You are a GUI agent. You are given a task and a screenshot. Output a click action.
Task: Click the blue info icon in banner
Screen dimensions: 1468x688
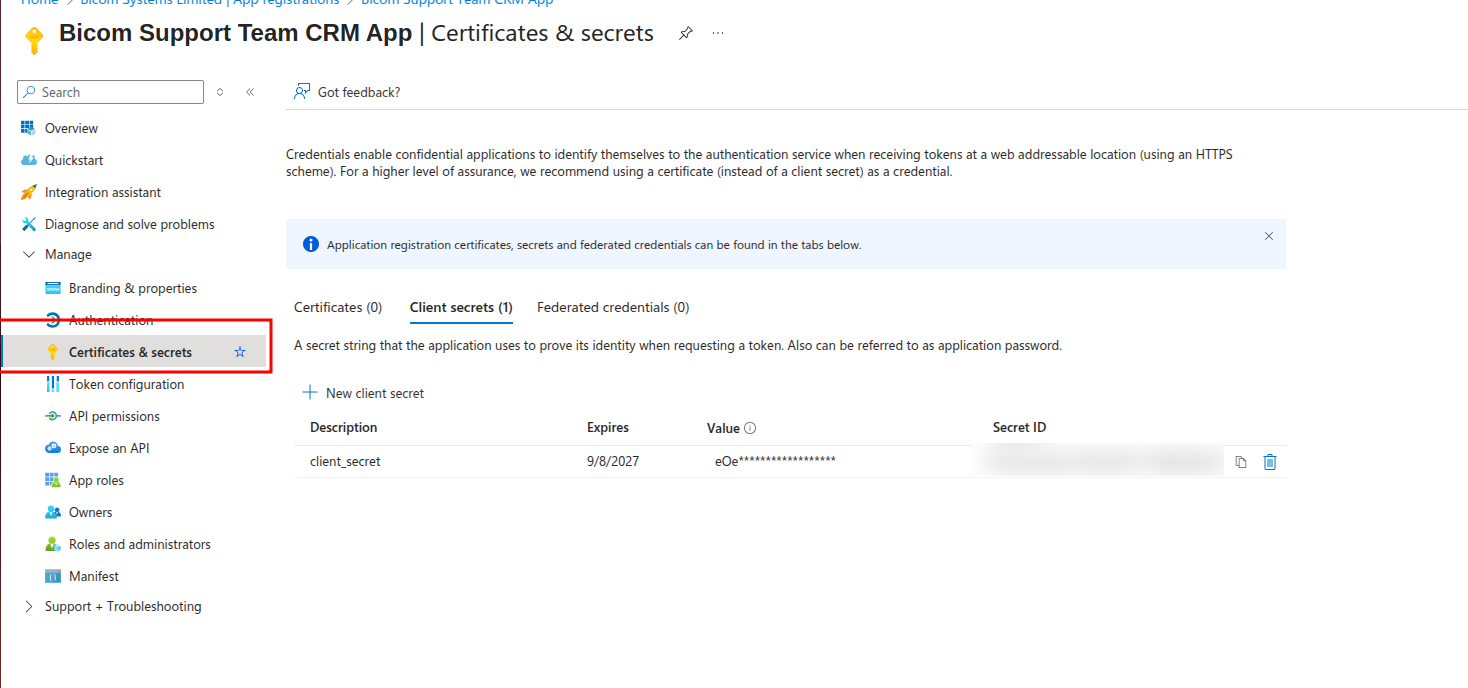311,244
